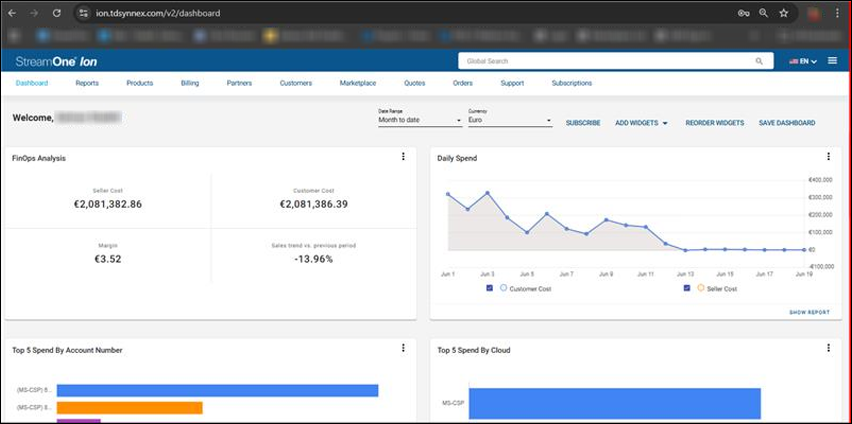Click Customer Cost value €2,081,386.39

click(314, 205)
